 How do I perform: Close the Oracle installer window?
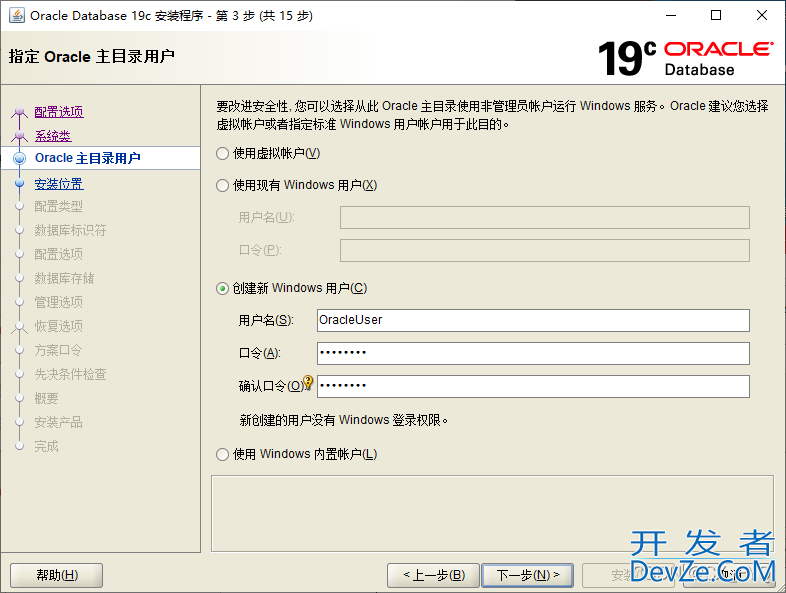[x=762, y=16]
